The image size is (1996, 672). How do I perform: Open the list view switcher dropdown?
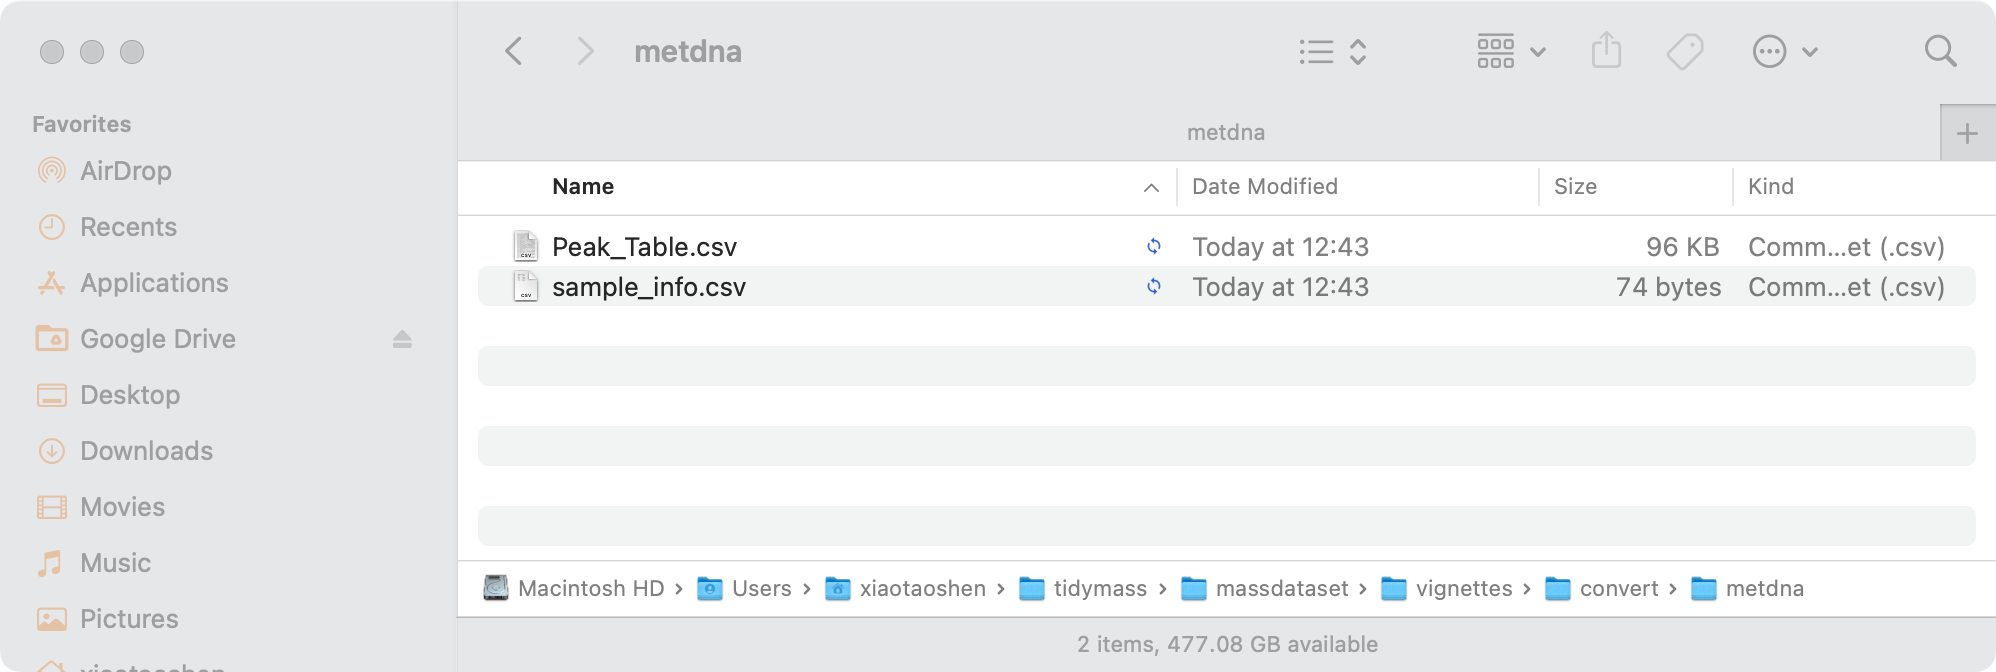click(1332, 51)
